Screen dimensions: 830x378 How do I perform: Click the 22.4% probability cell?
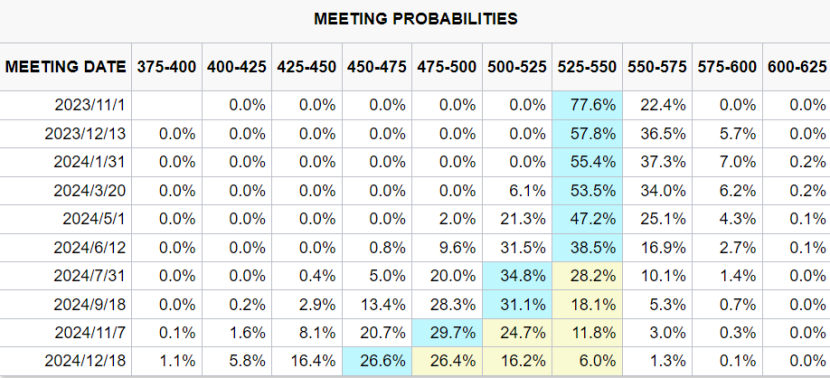(x=657, y=105)
